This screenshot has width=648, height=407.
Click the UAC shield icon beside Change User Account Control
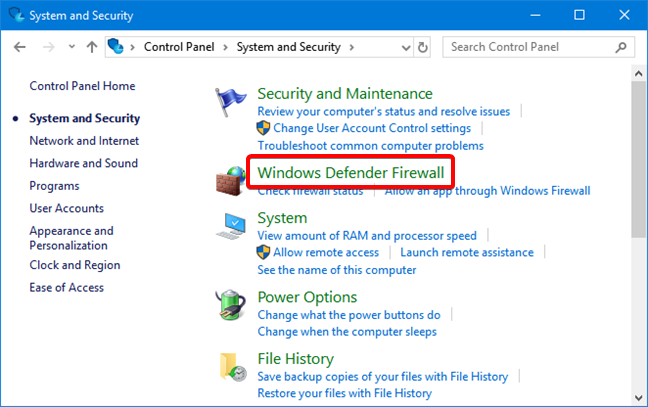(263, 128)
